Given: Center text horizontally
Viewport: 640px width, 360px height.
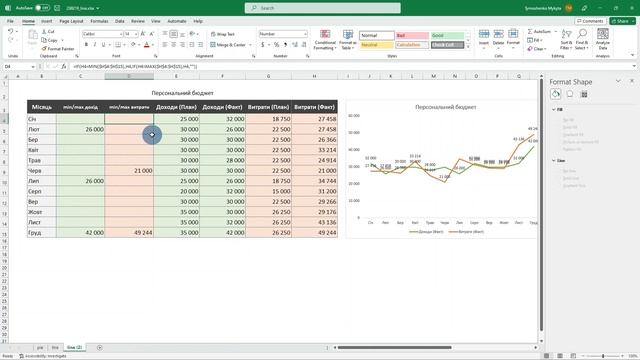Looking at the screenshot, I should (173, 44).
